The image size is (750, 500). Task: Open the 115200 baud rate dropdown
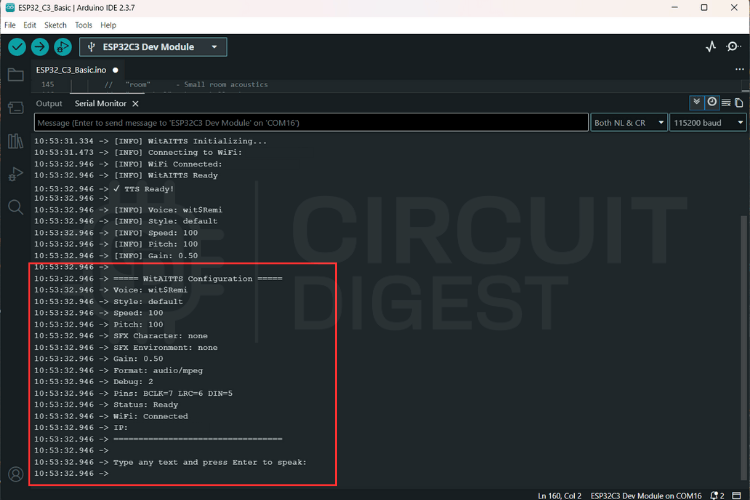708,122
